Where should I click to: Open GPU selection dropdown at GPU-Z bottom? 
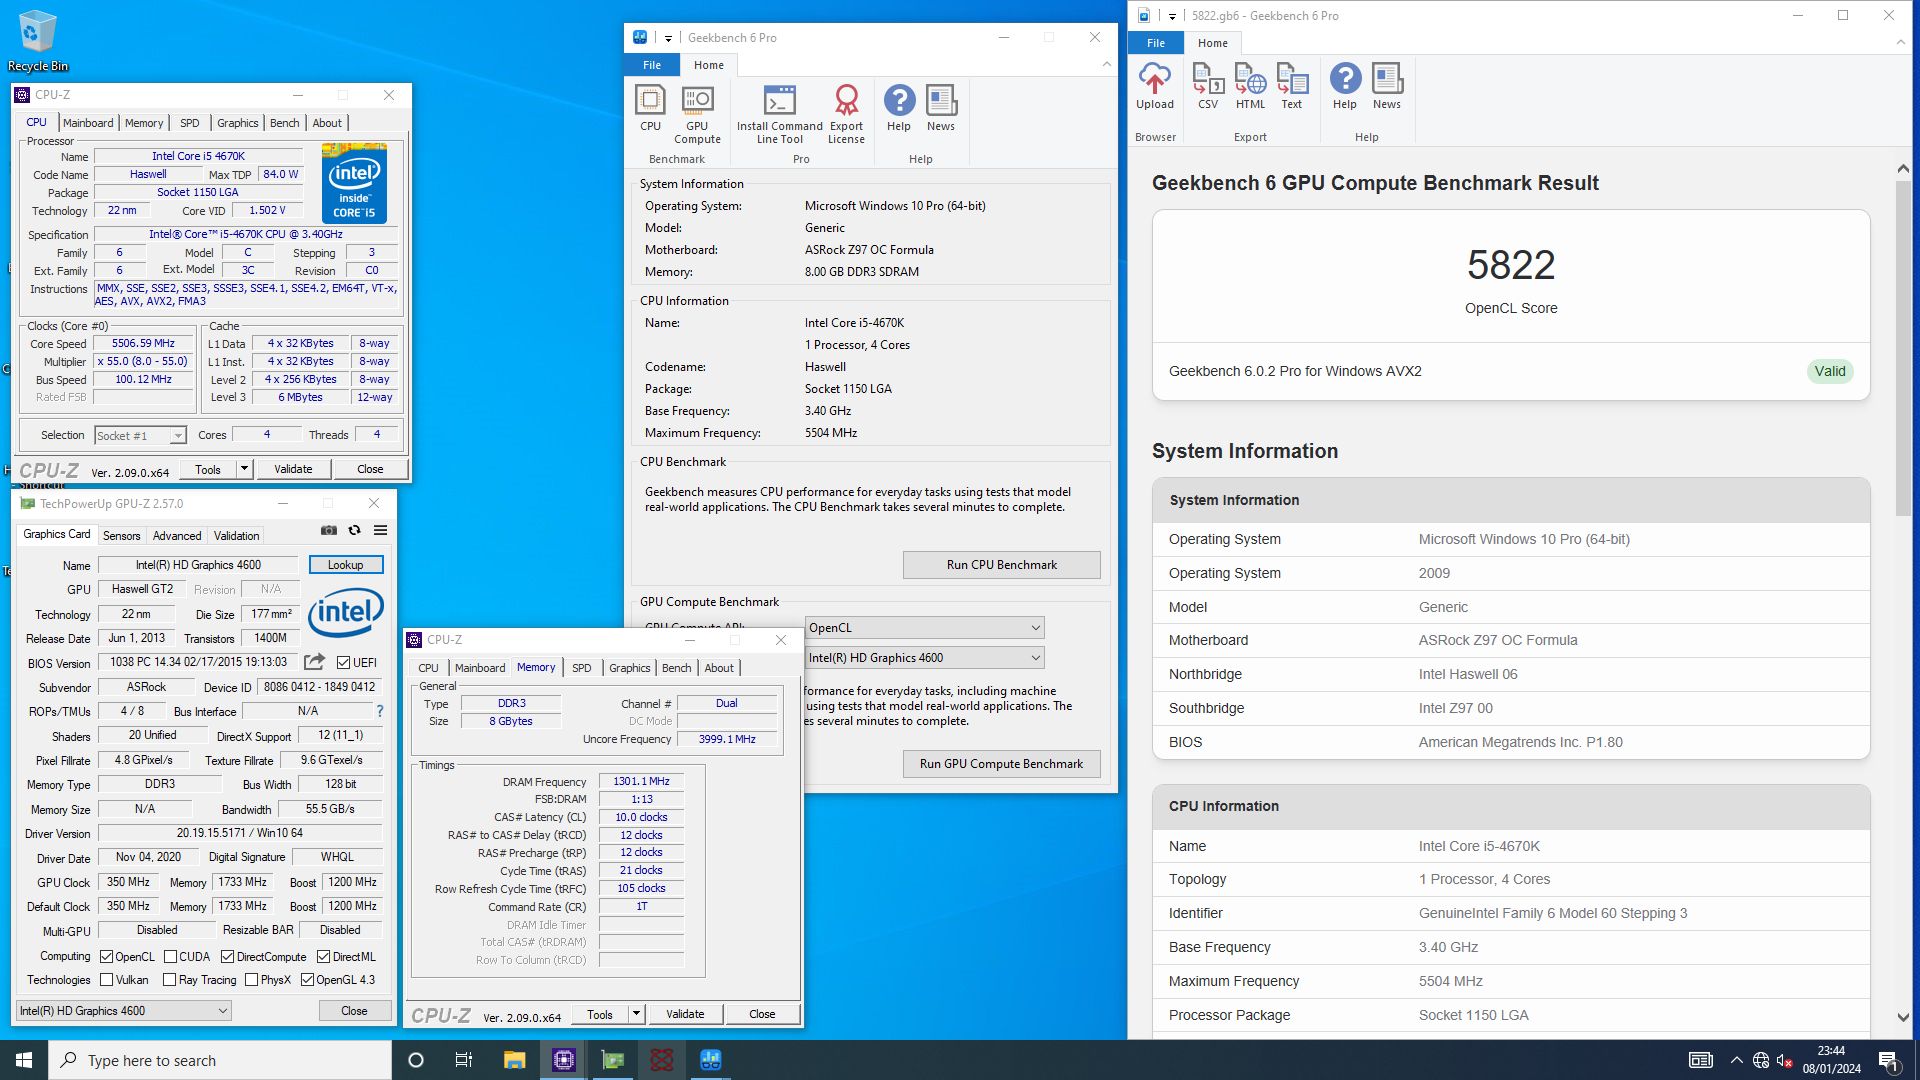124,1011
